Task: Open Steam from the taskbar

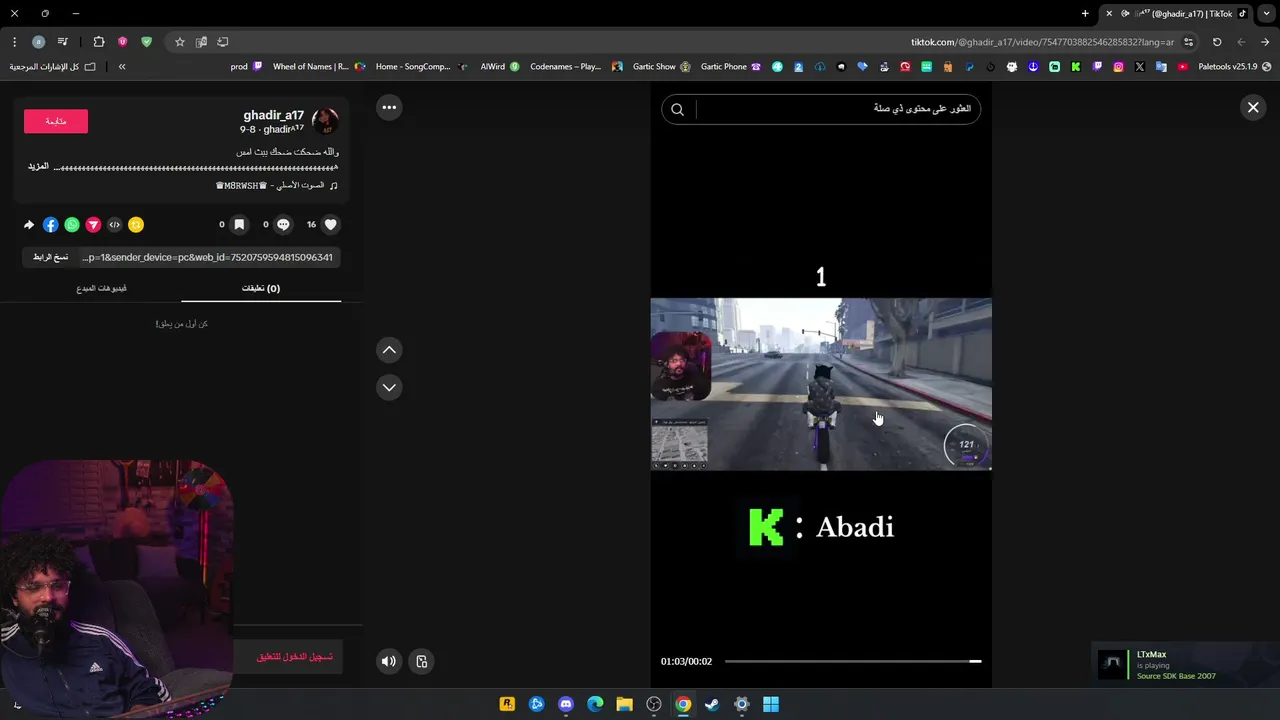Action: tap(712, 704)
